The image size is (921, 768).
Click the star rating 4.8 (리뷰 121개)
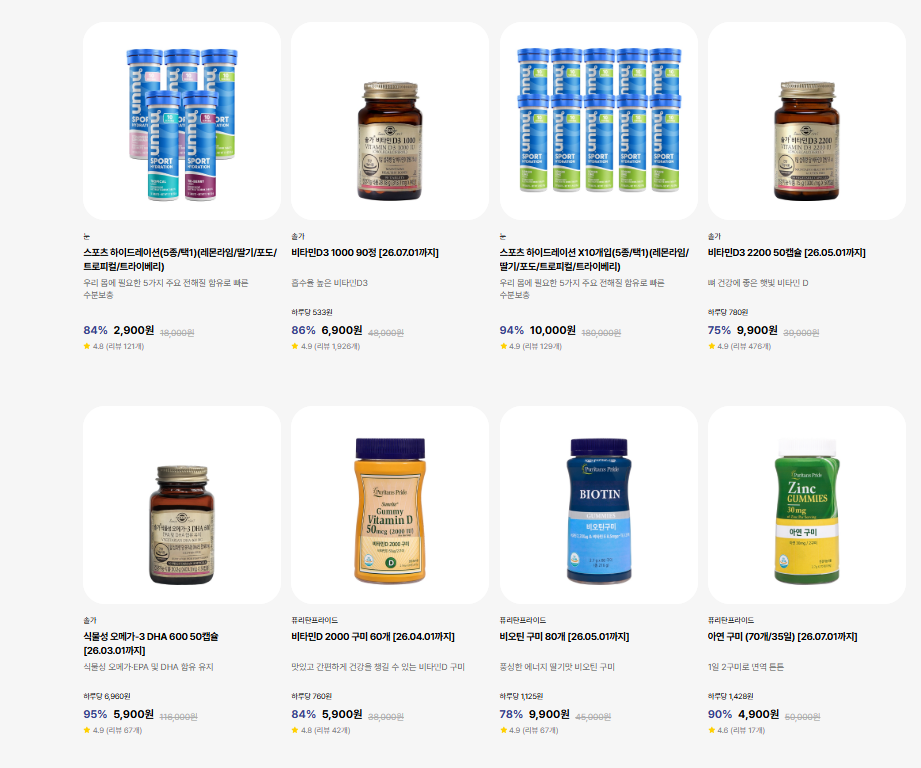(x=114, y=346)
